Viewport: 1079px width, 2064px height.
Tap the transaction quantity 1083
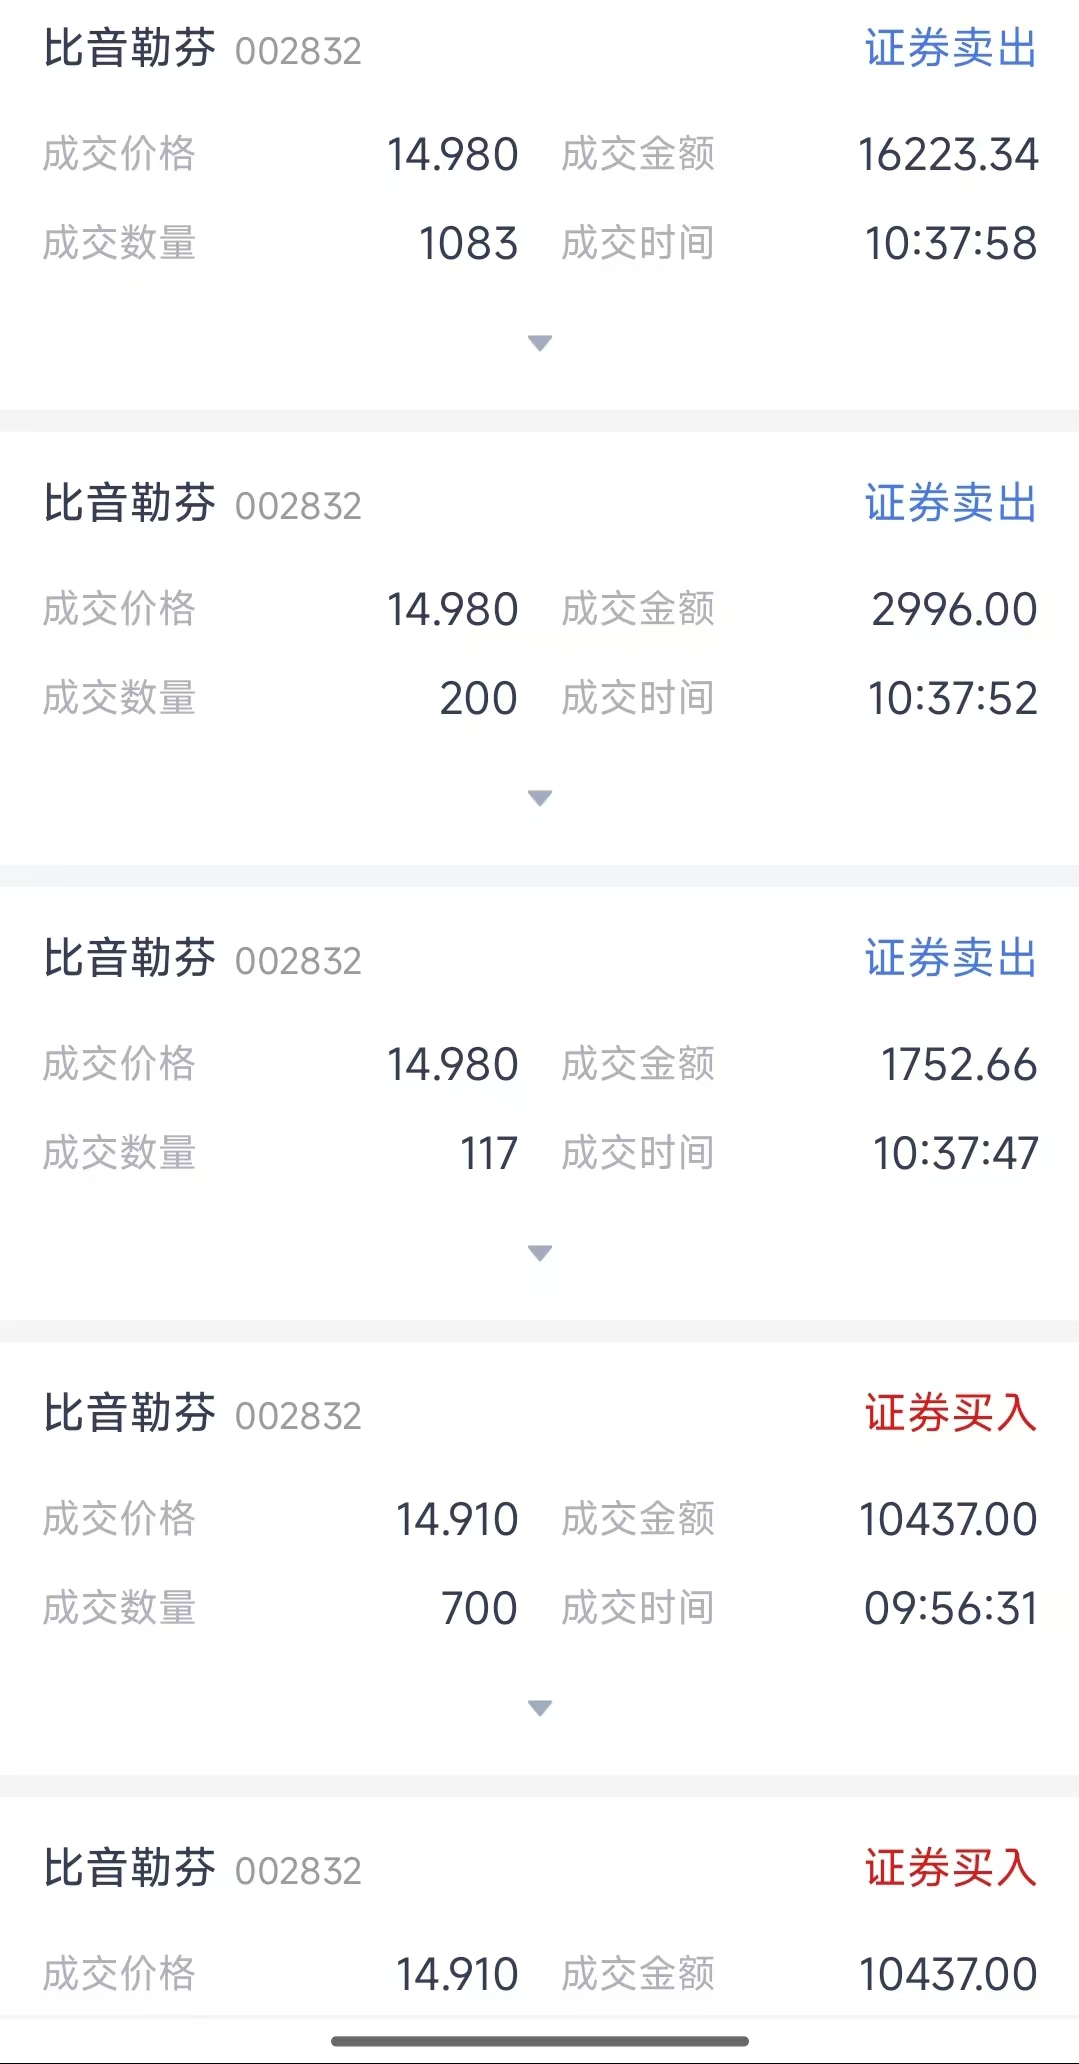[x=468, y=244]
